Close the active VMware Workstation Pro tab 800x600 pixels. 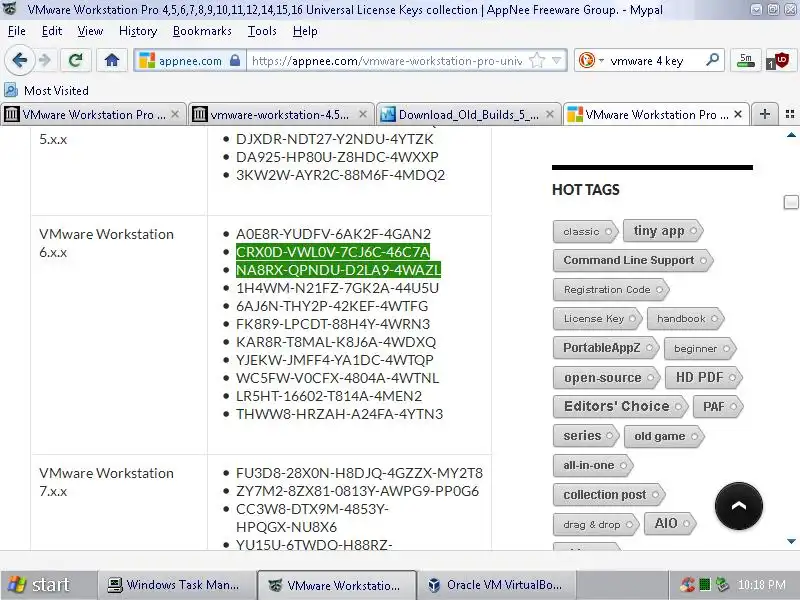738,114
